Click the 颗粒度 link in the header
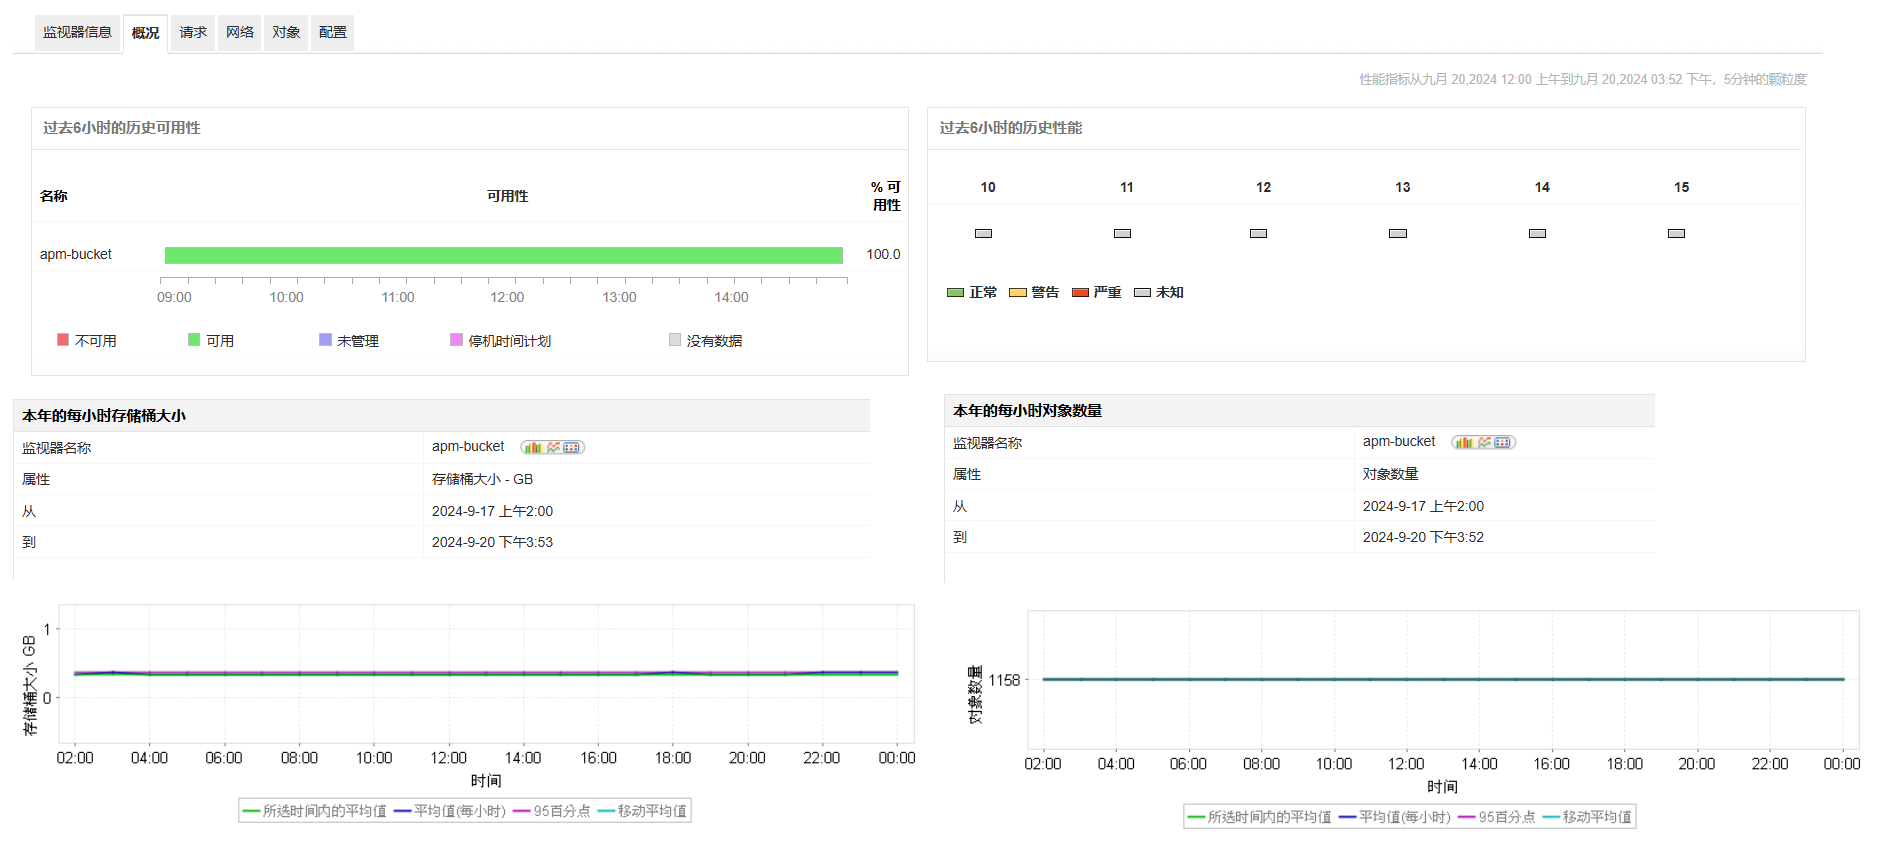This screenshot has height=843, width=1886. point(1786,79)
